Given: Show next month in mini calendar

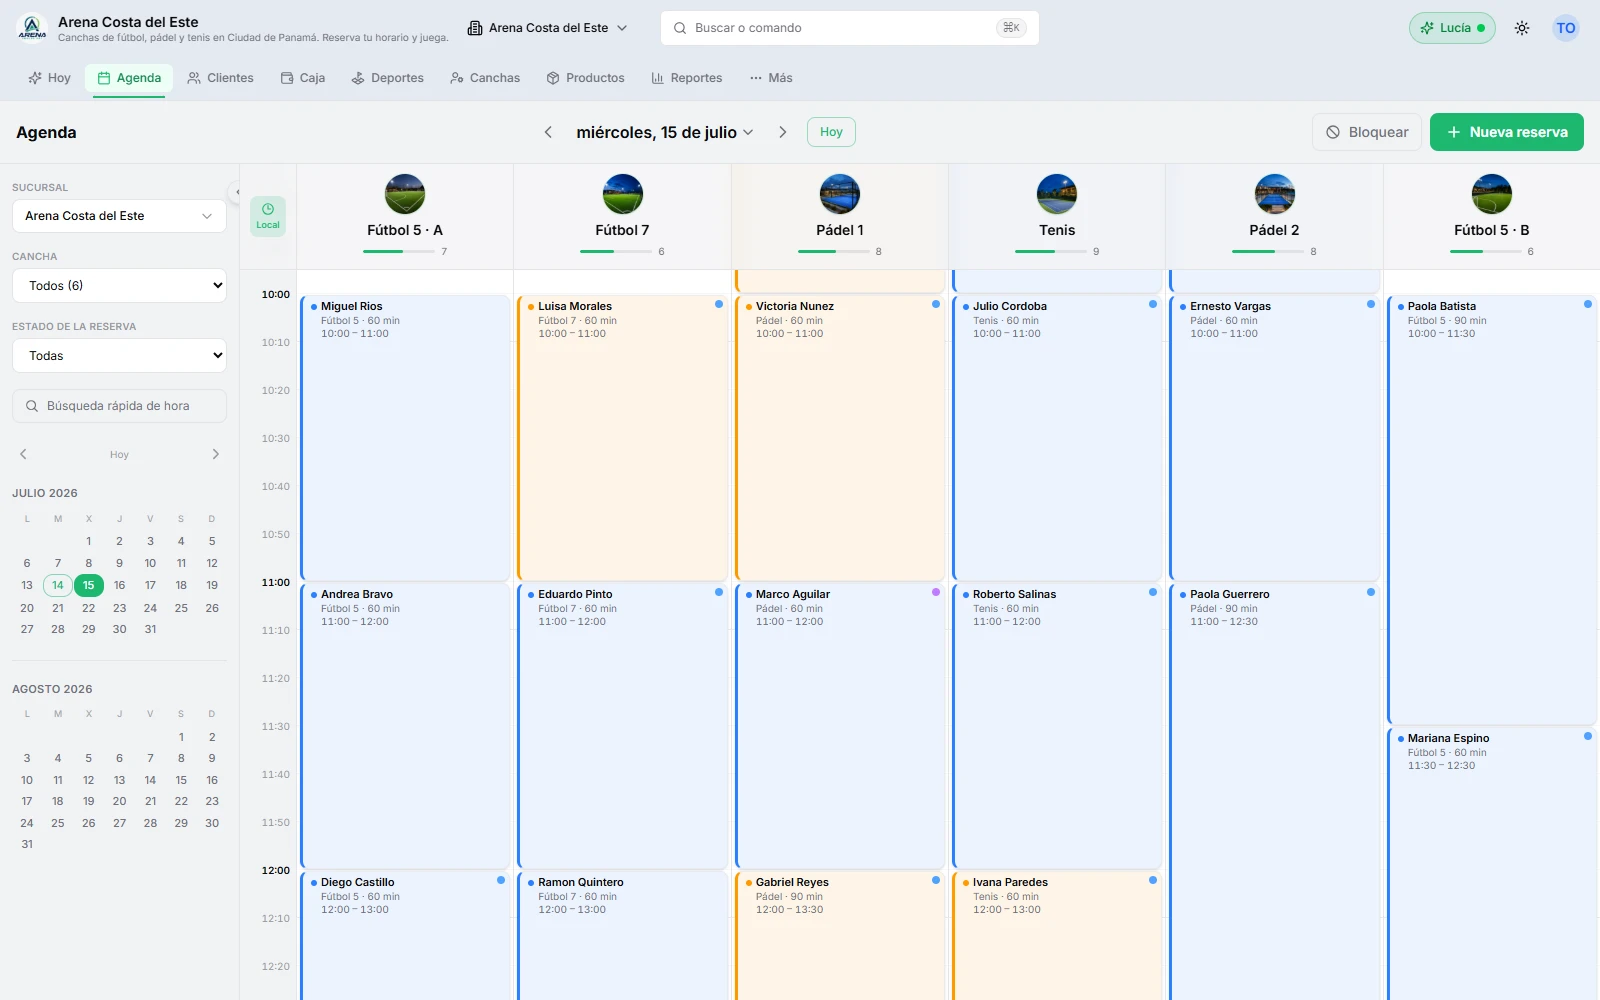Looking at the screenshot, I should (215, 454).
